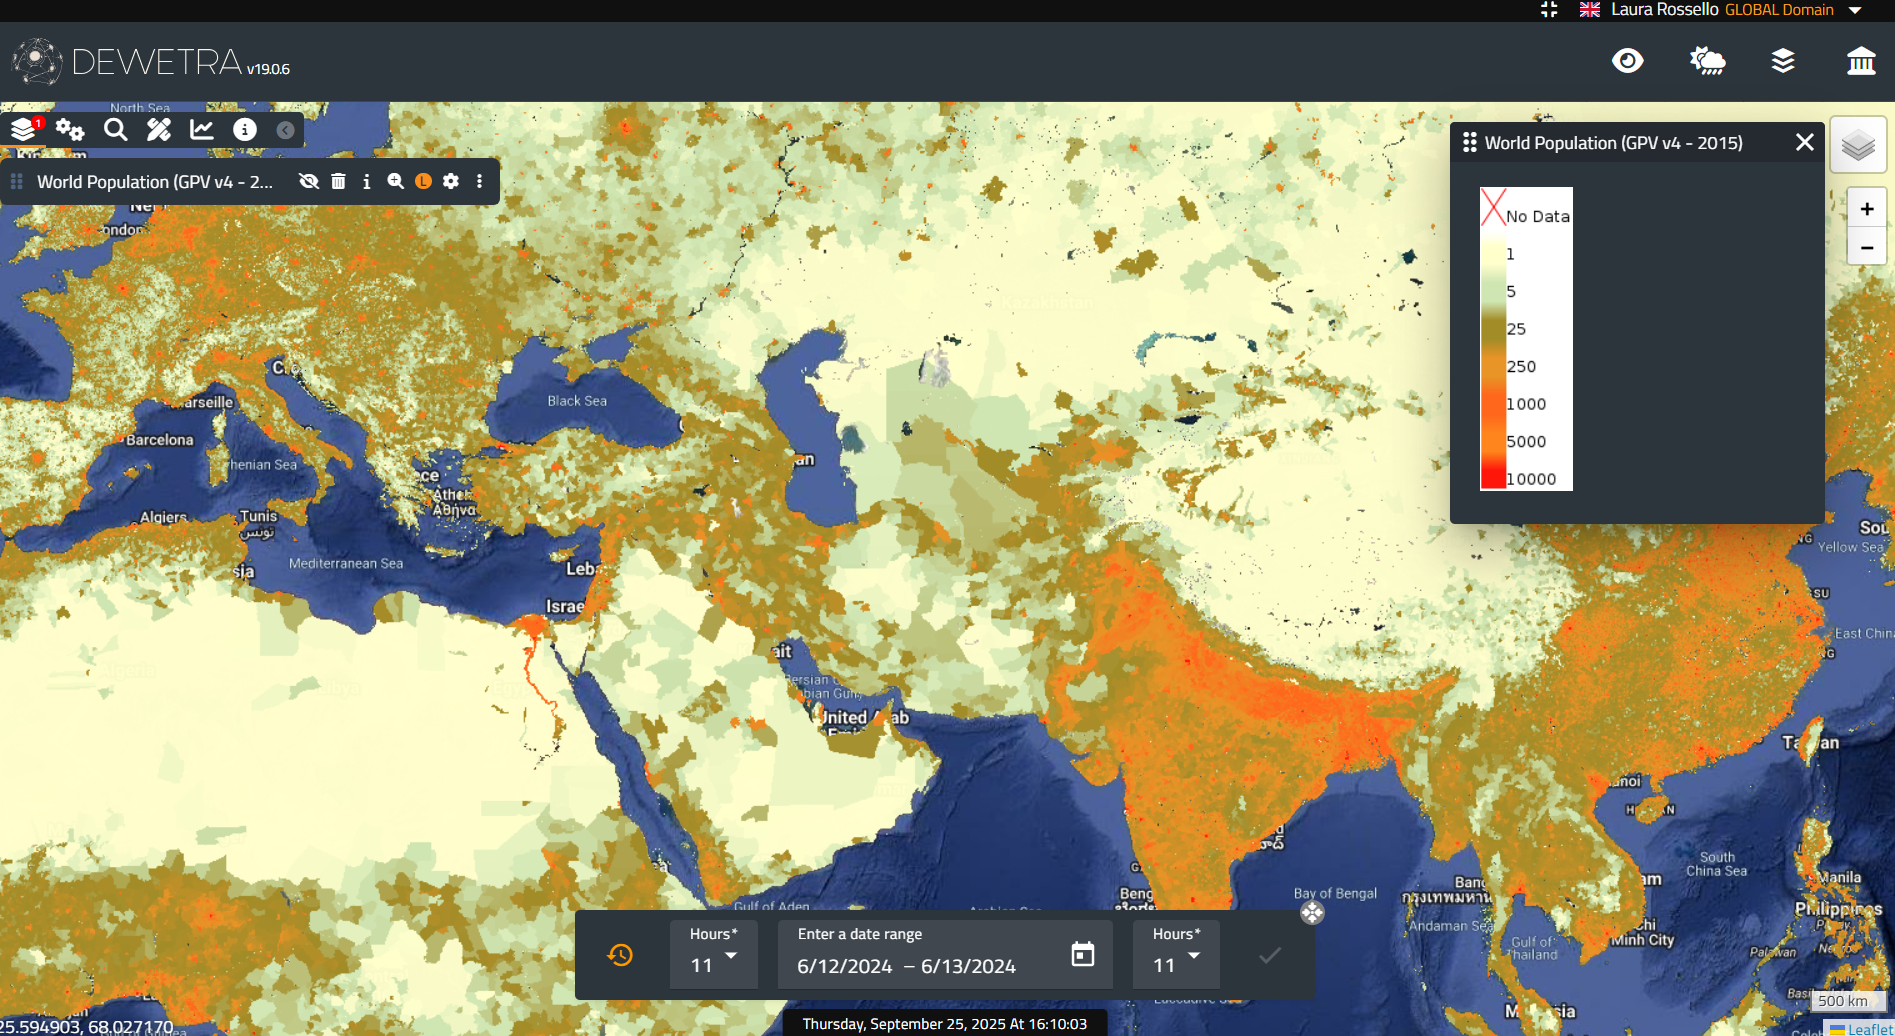Expand the start Hours dropdown
This screenshot has width=1895, height=1036.
pos(714,956)
